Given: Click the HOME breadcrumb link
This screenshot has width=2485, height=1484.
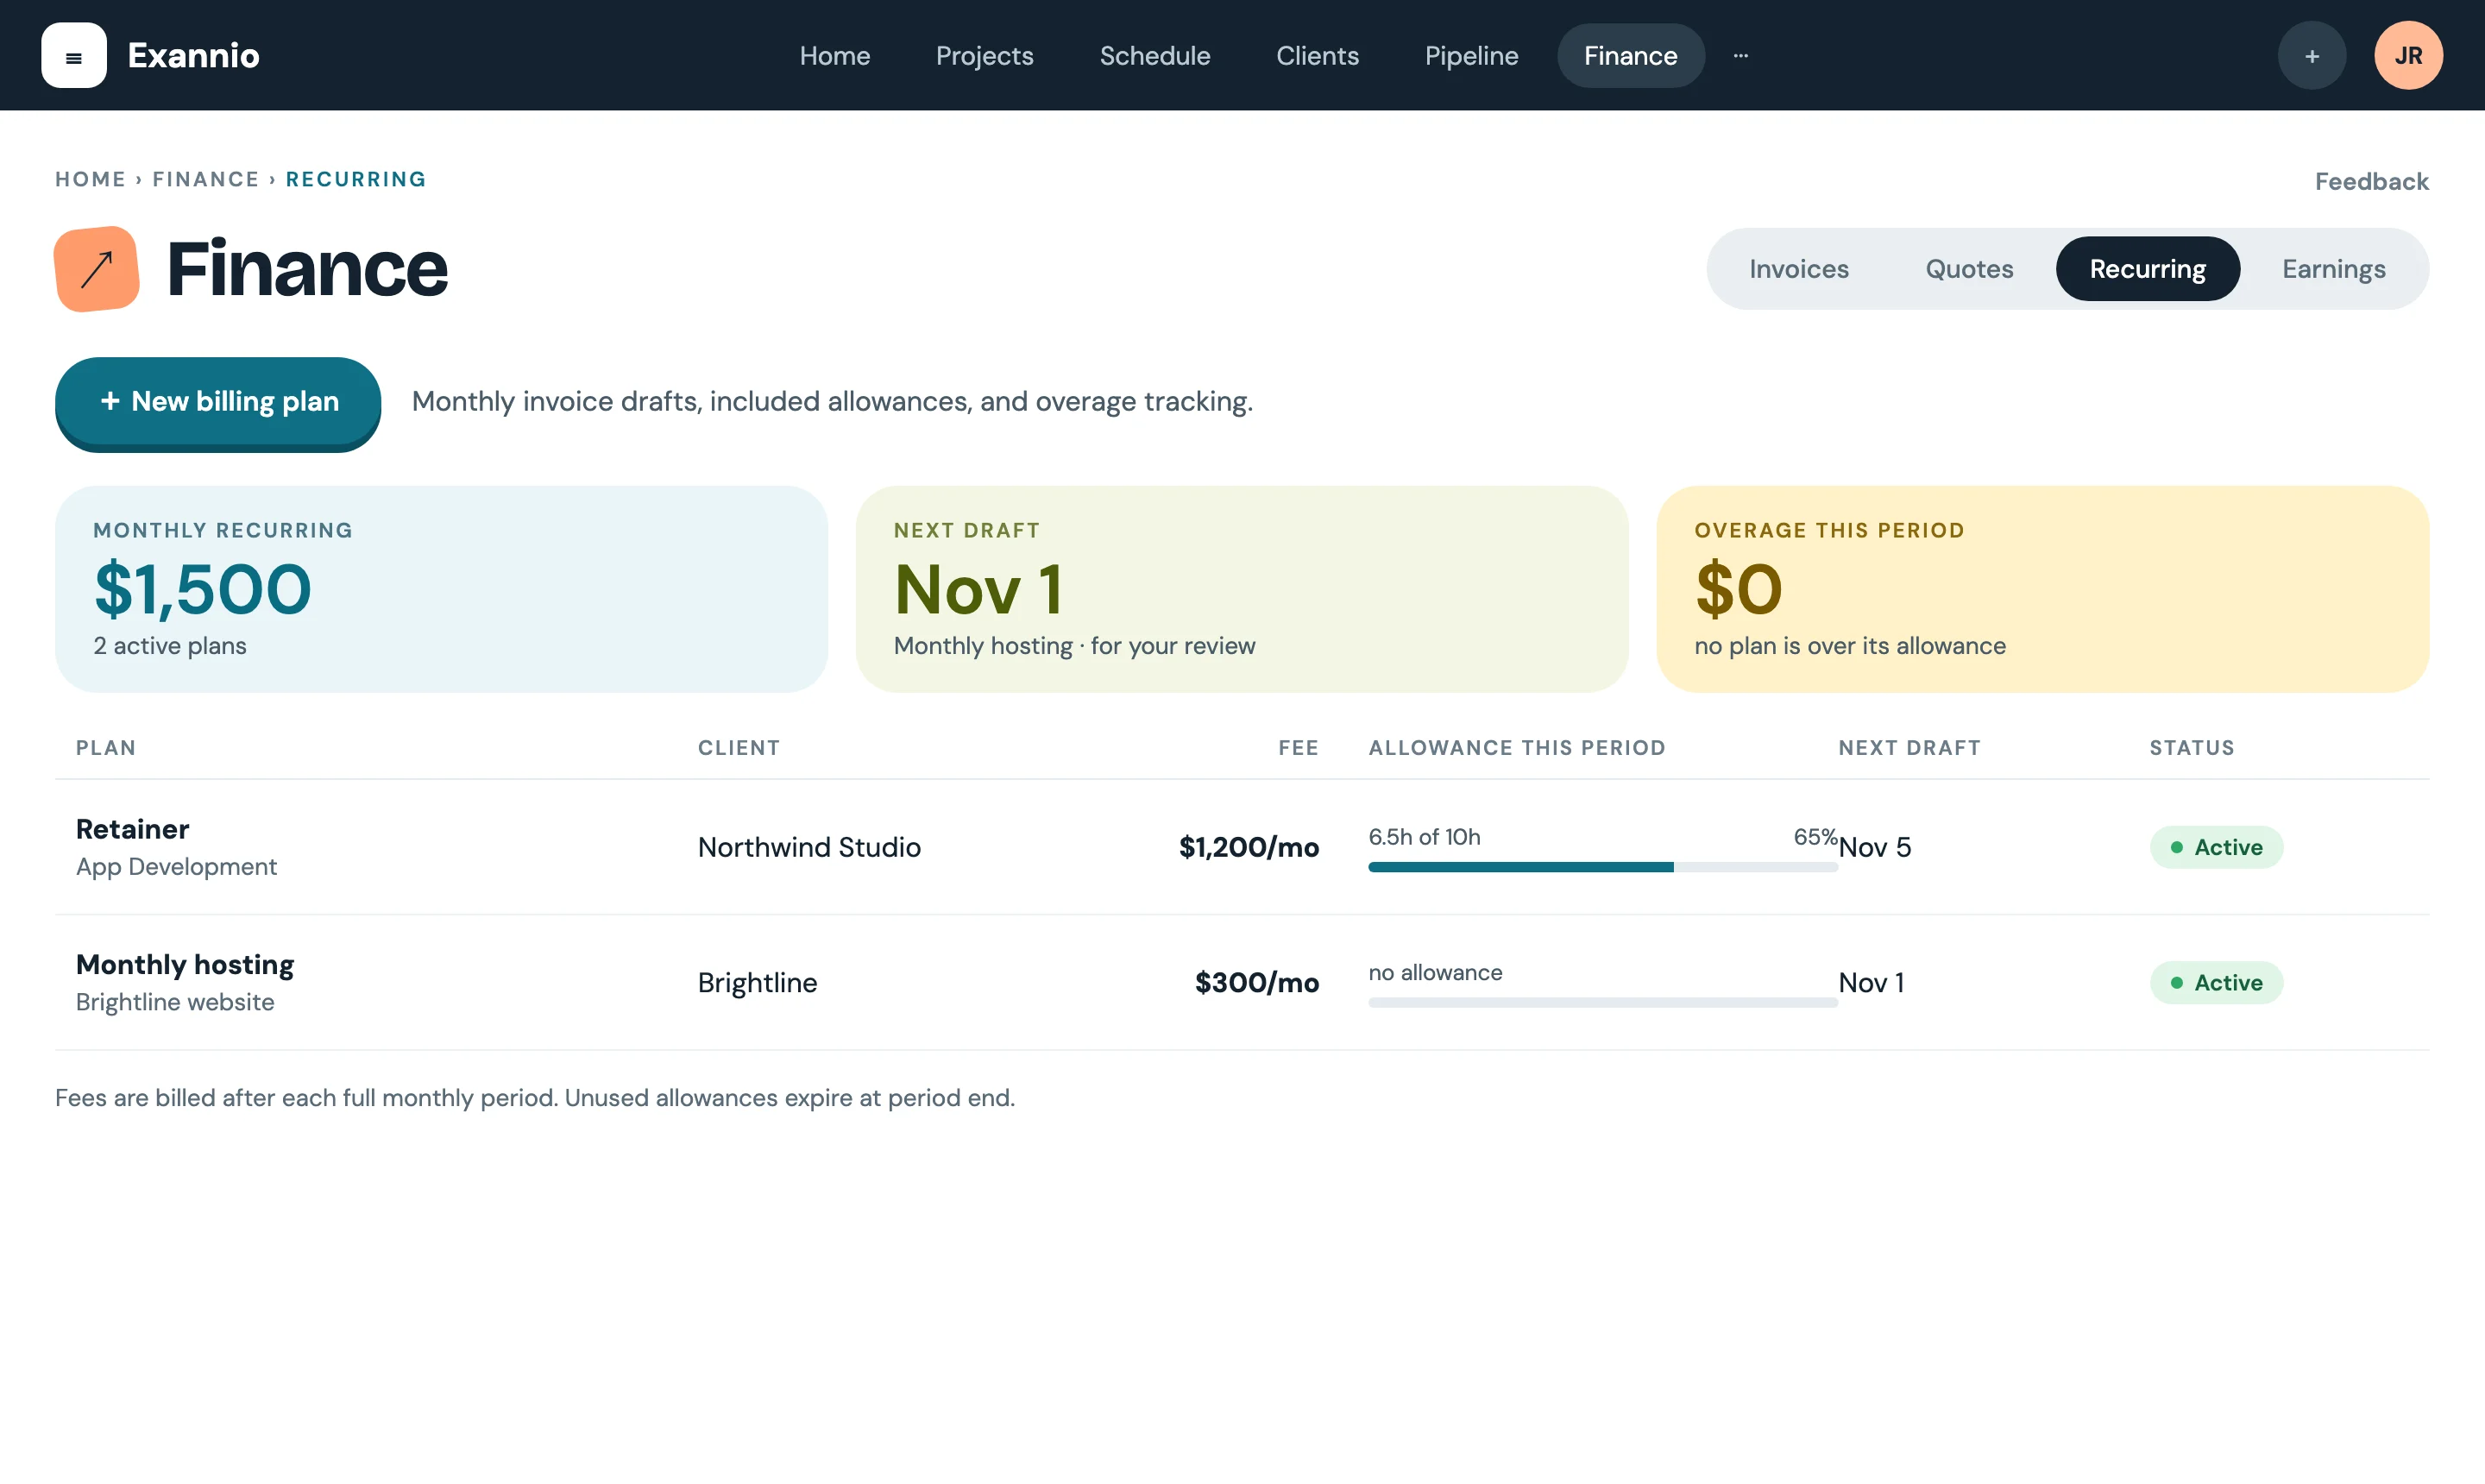Looking at the screenshot, I should [x=90, y=179].
